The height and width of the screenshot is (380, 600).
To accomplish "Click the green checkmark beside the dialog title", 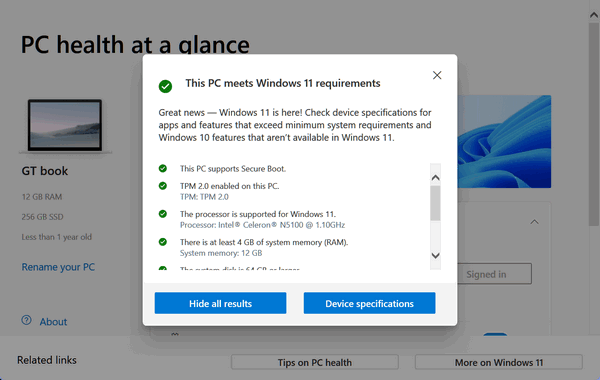I will (165, 86).
